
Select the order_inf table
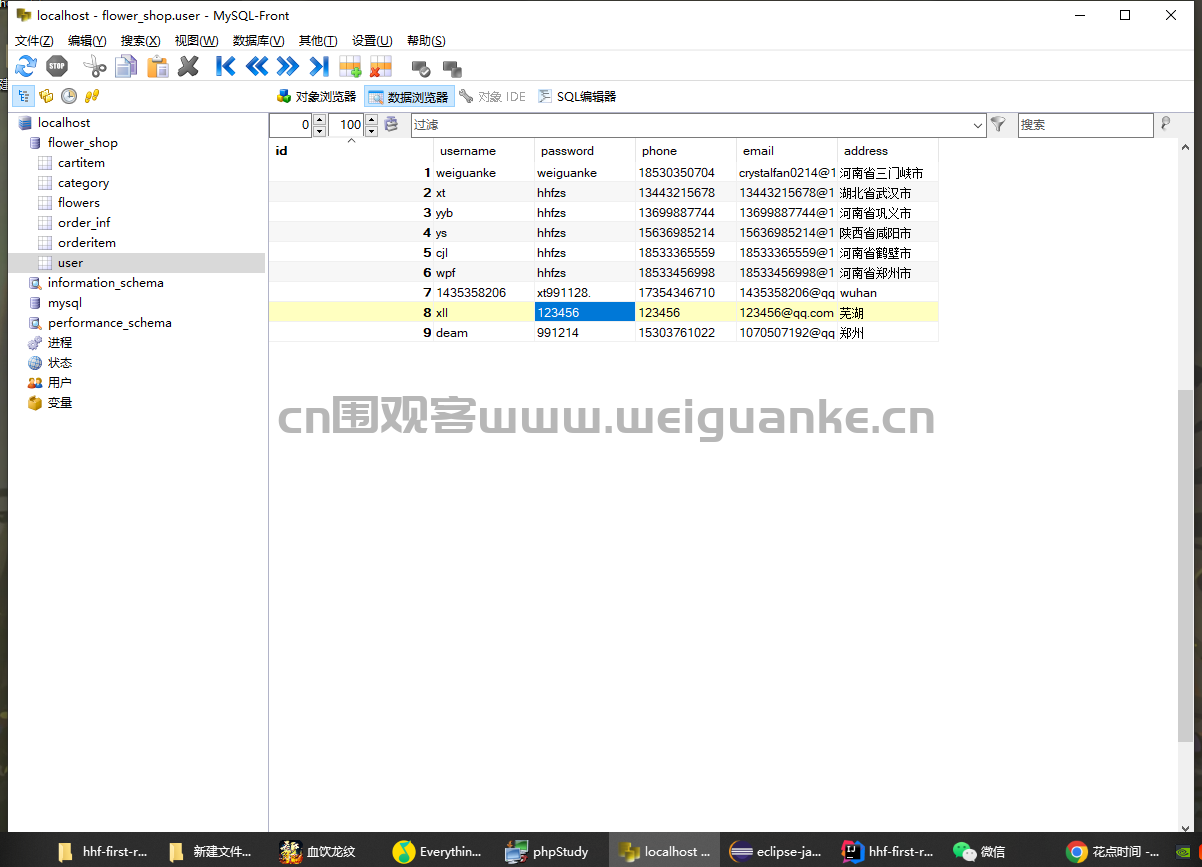[x=84, y=222]
